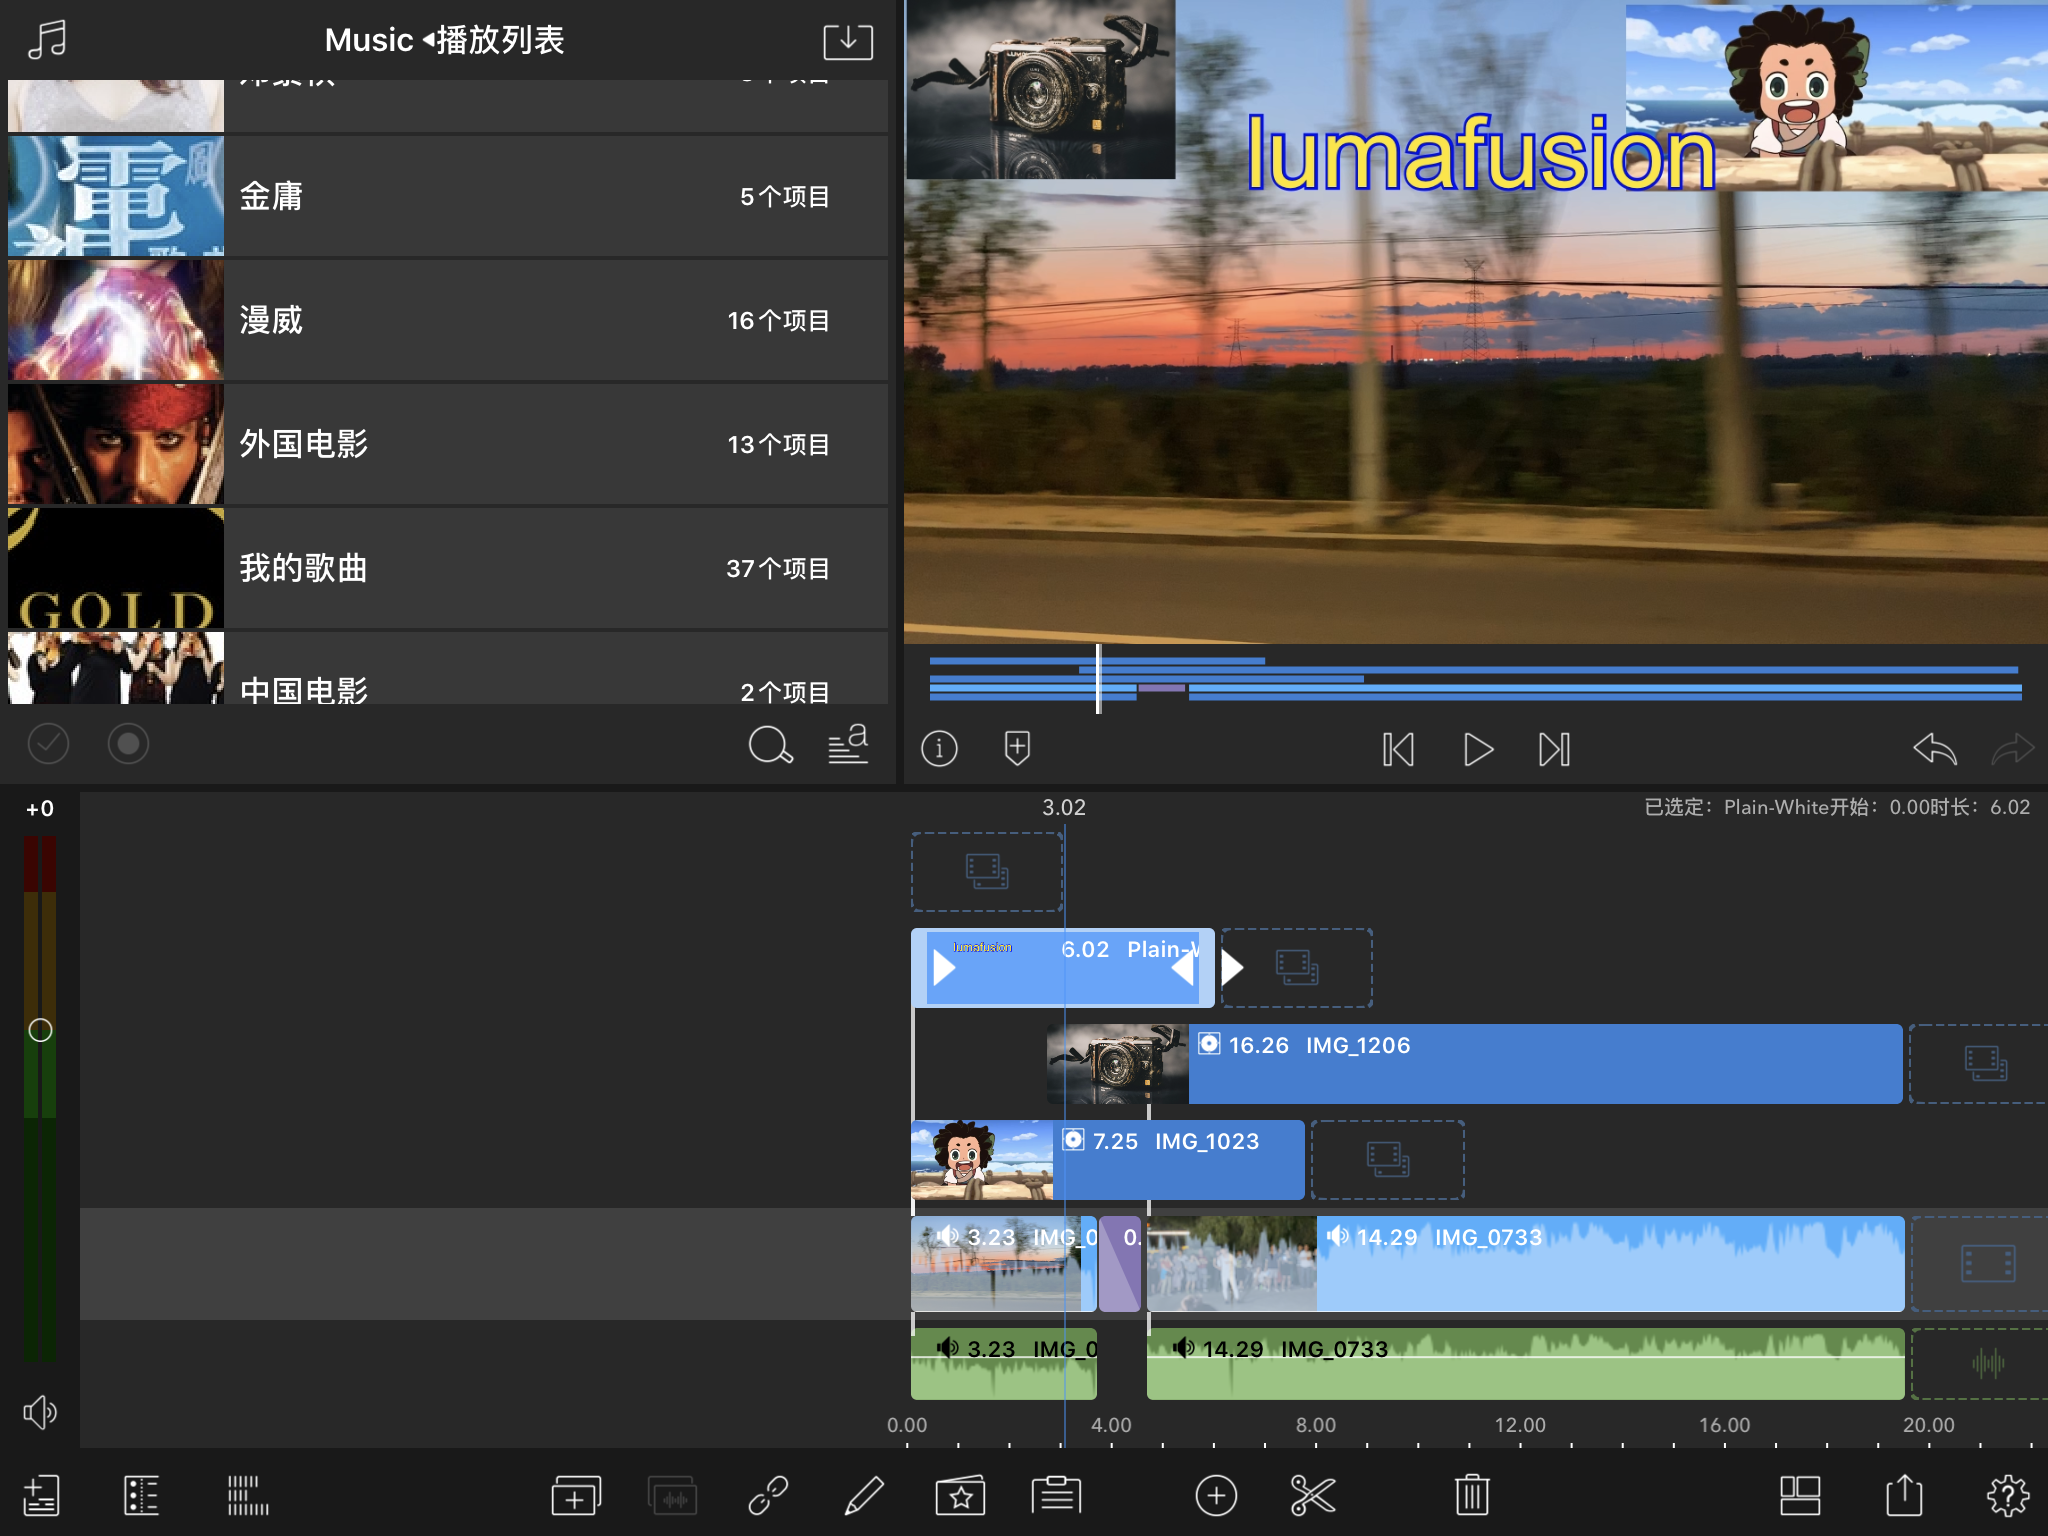
Task: Open the 金庸 playlist
Action: pos(448,196)
